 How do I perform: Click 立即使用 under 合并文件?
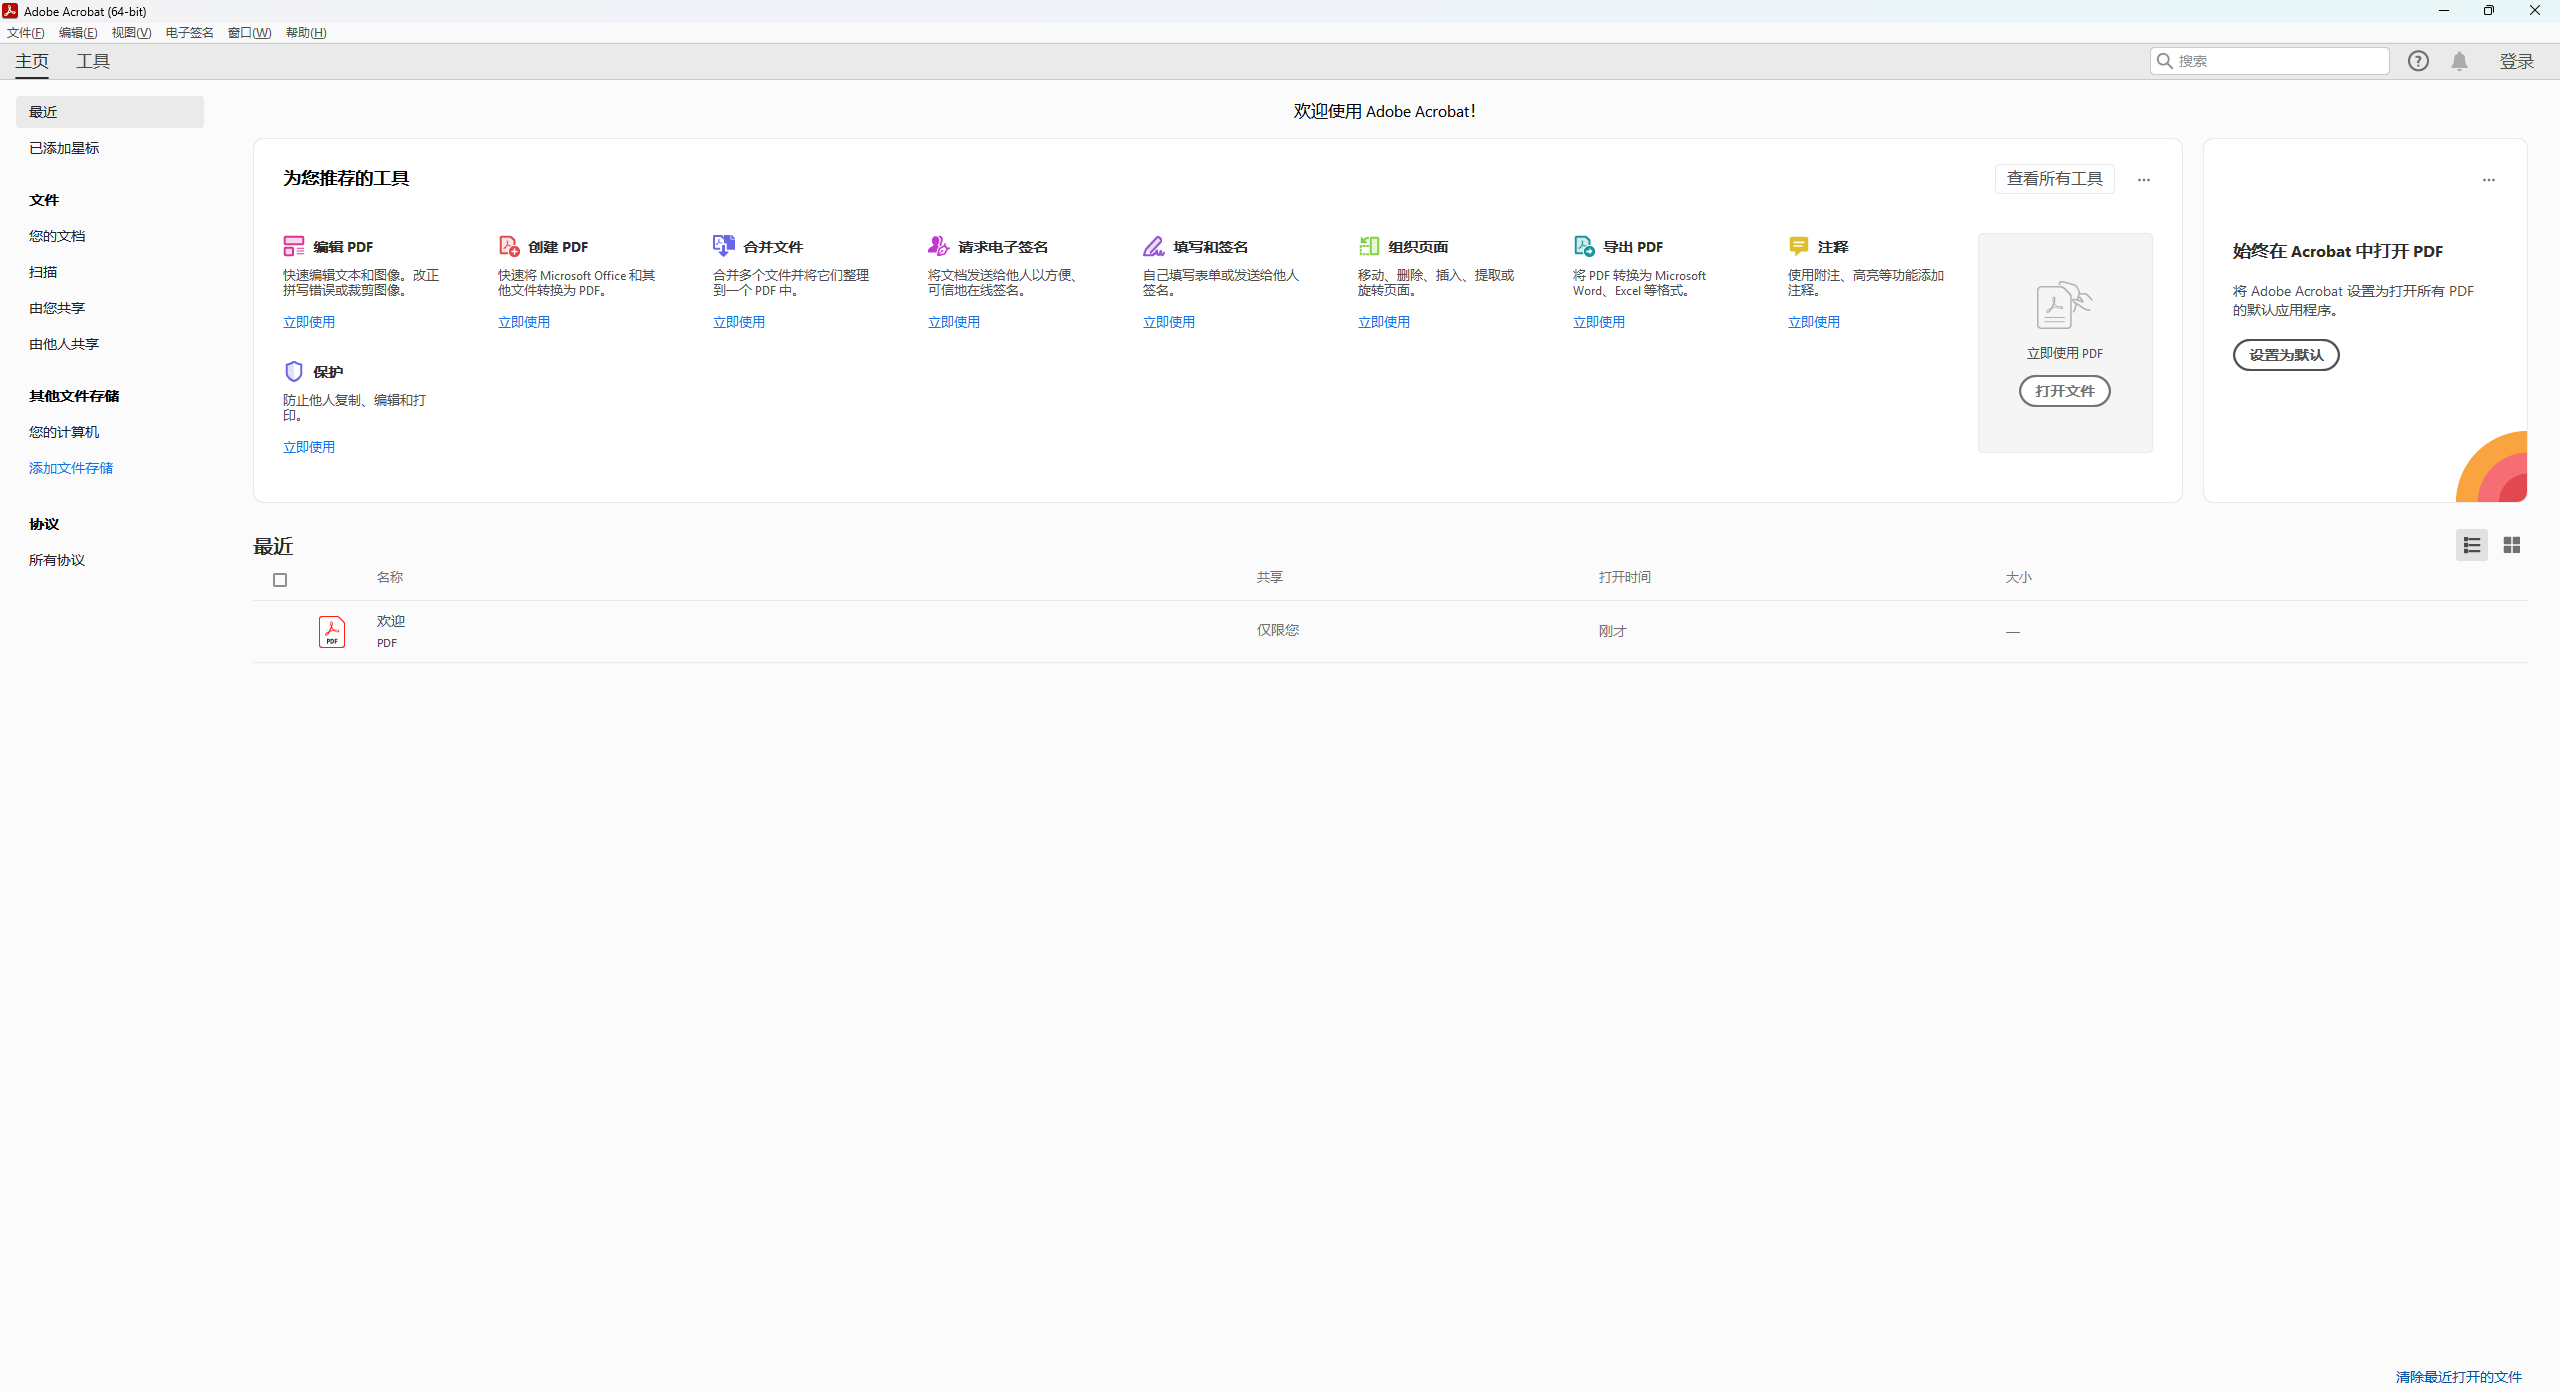[x=739, y=322]
